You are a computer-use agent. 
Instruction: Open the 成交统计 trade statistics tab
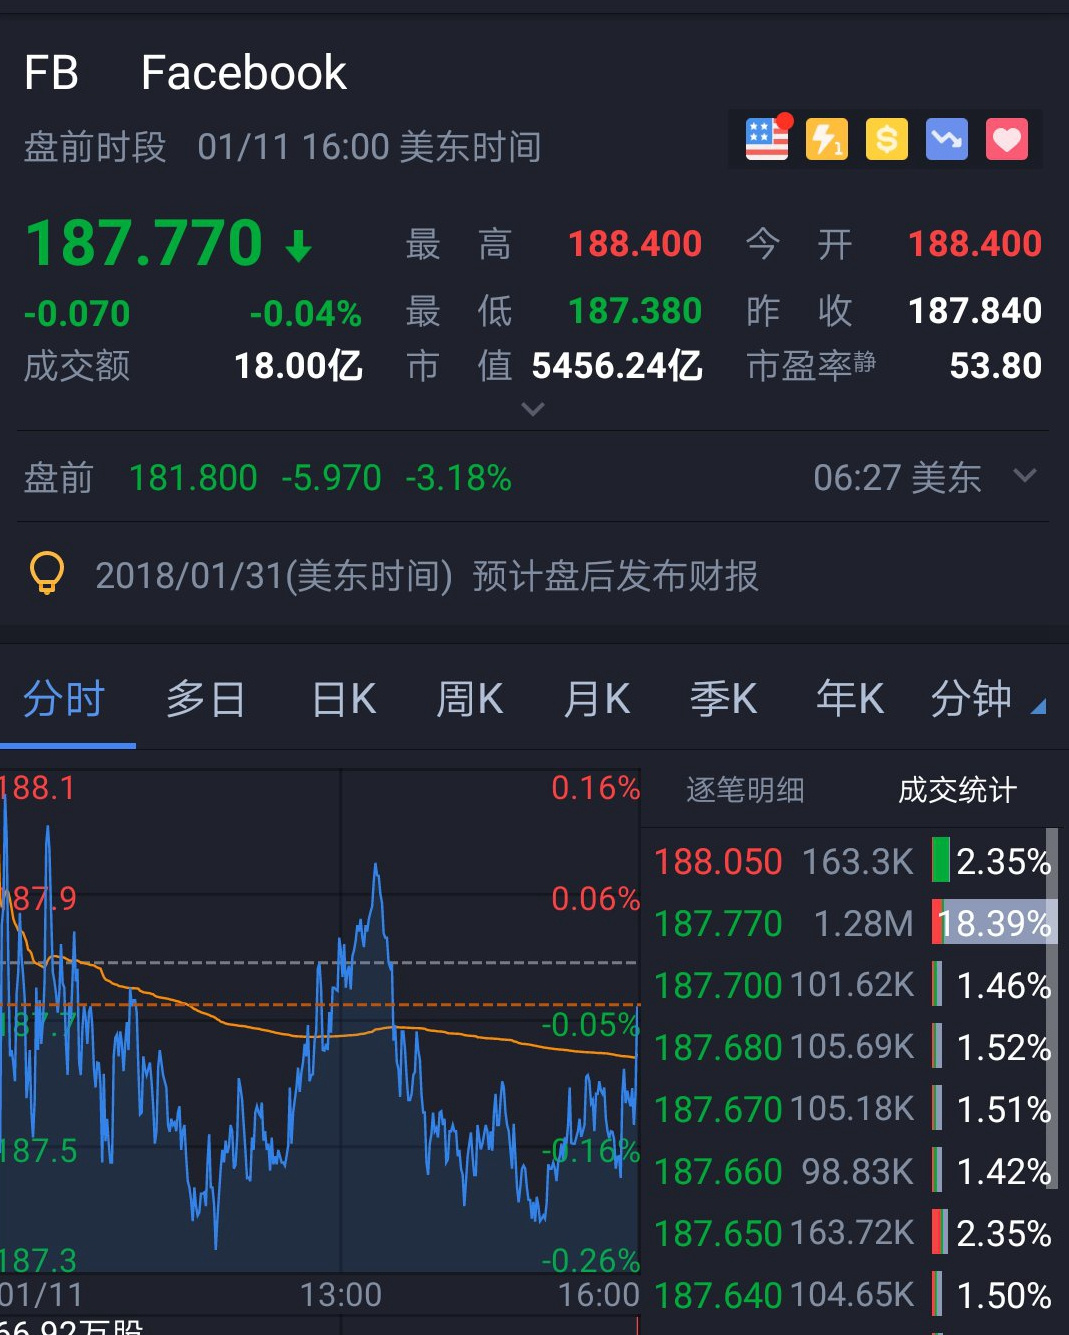pyautogui.click(x=957, y=790)
